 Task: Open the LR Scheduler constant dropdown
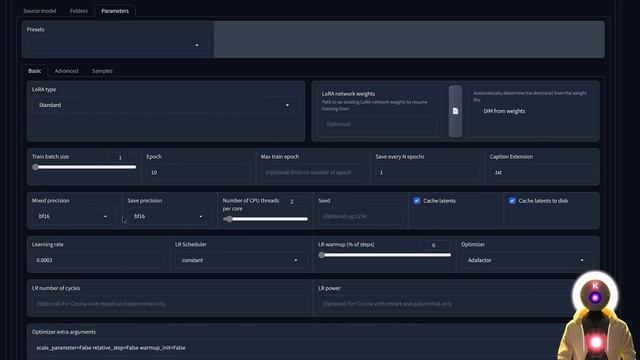pyautogui.click(x=240, y=260)
